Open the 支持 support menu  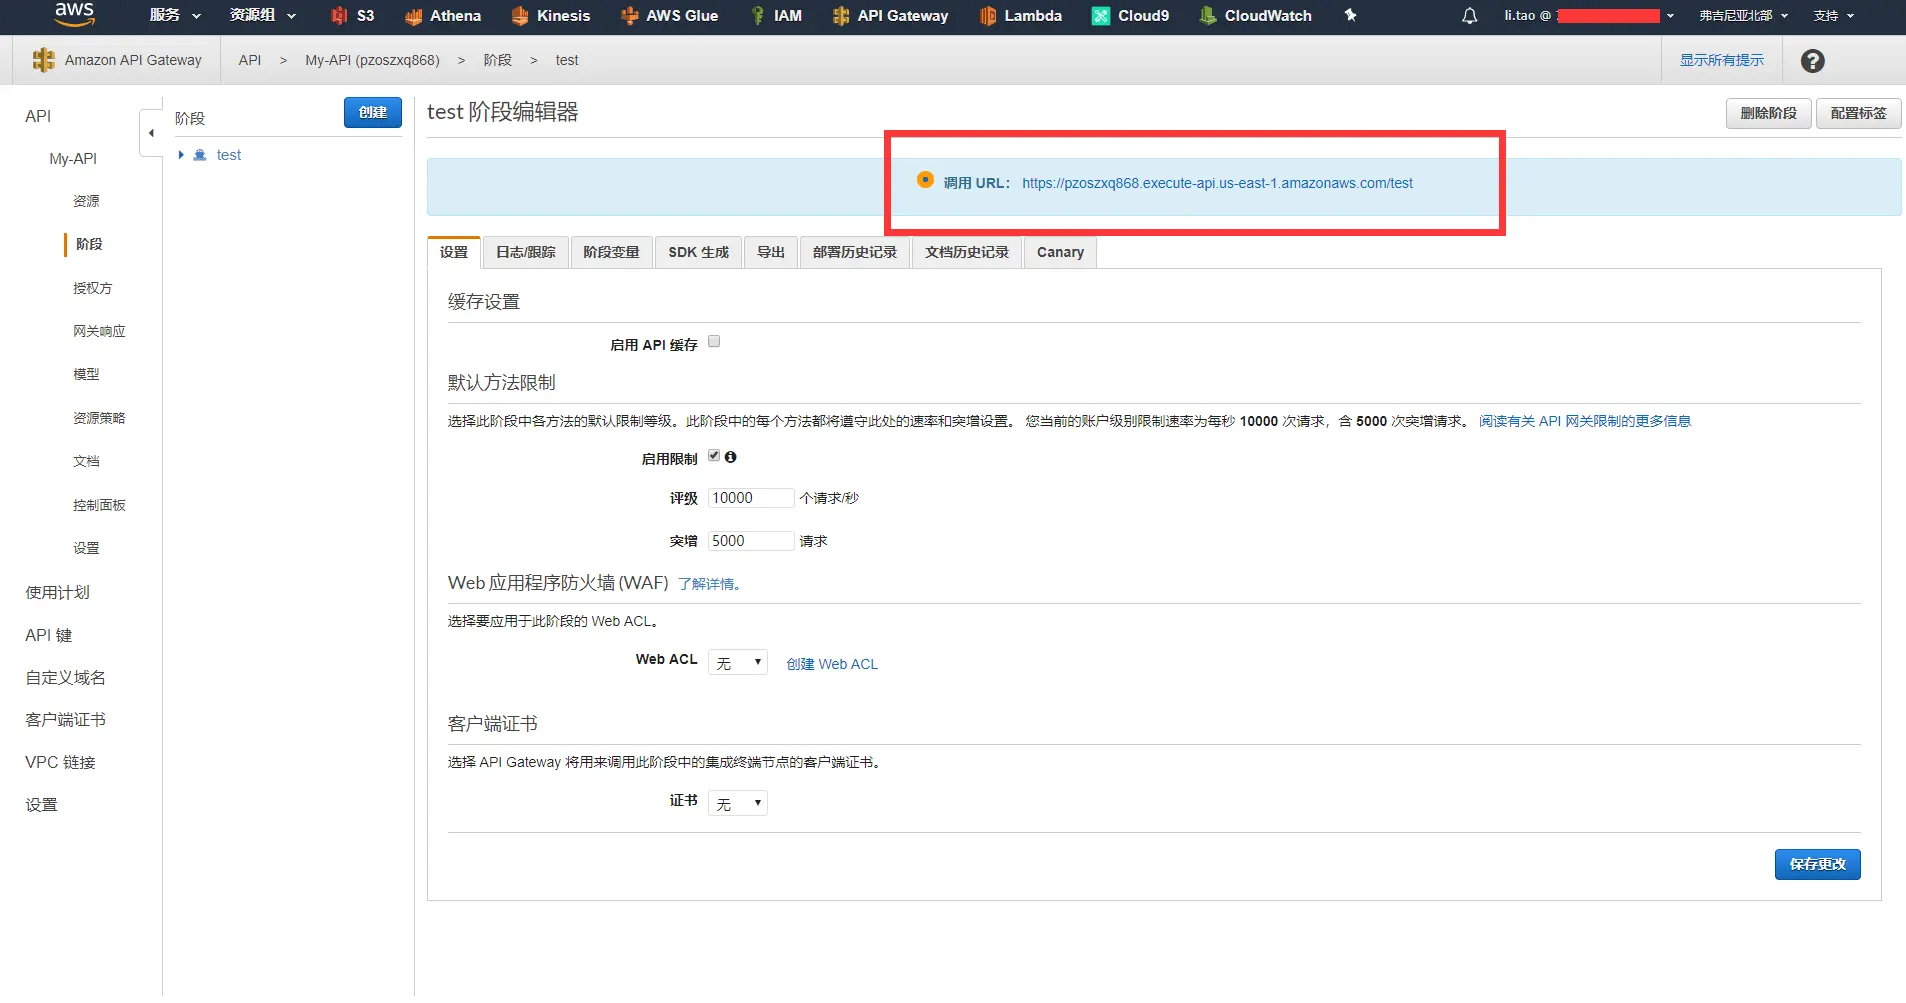[1834, 16]
